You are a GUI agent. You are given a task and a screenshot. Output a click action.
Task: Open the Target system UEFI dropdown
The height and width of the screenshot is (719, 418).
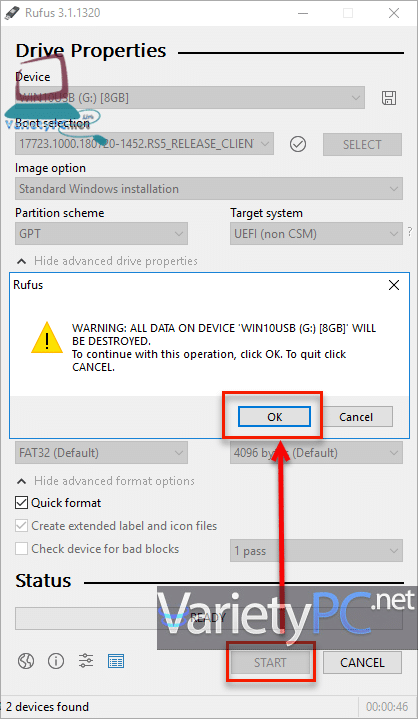click(316, 234)
